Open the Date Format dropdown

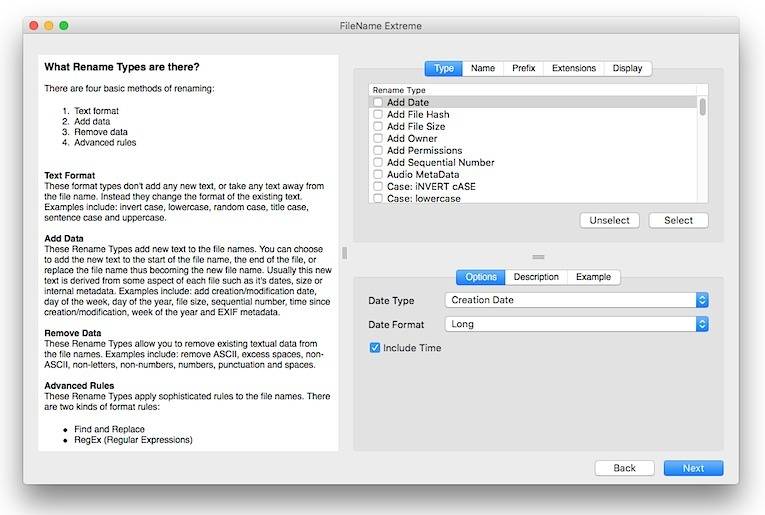[x=577, y=324]
